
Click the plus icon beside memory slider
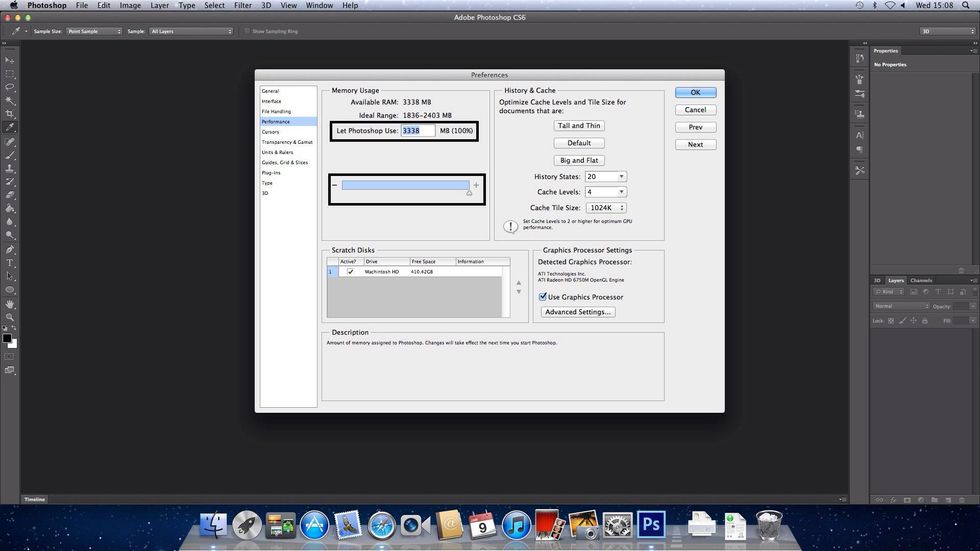click(x=476, y=185)
